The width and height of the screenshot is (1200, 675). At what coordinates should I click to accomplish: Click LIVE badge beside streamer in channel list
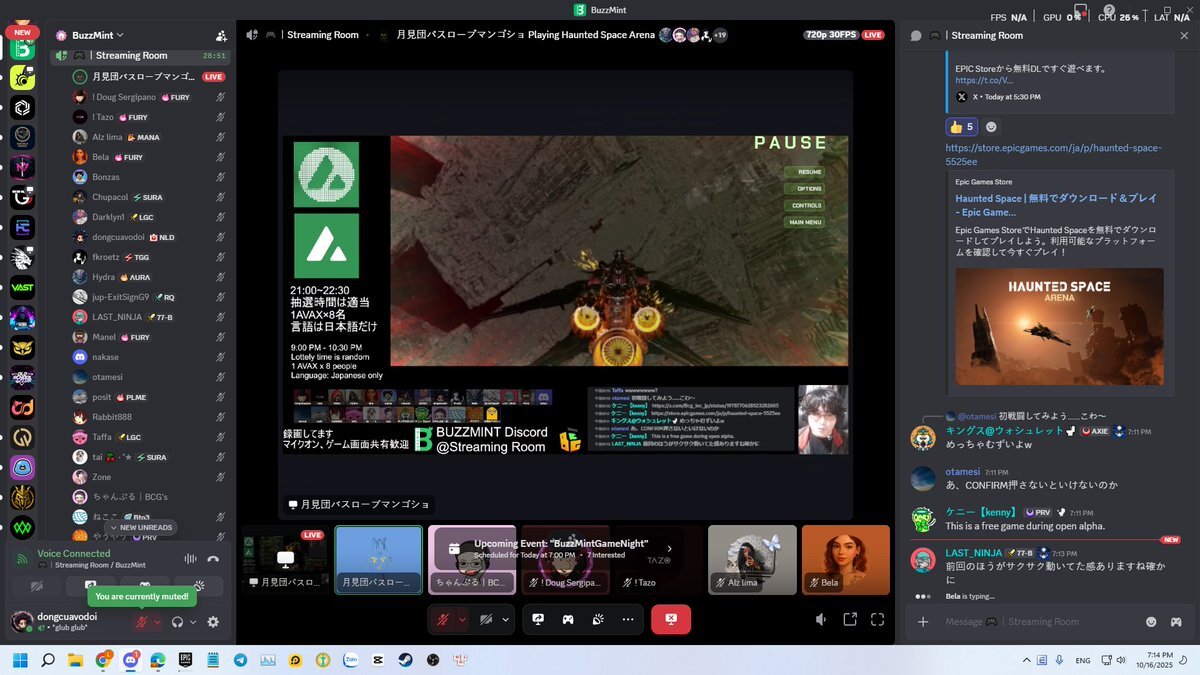pyautogui.click(x=214, y=77)
